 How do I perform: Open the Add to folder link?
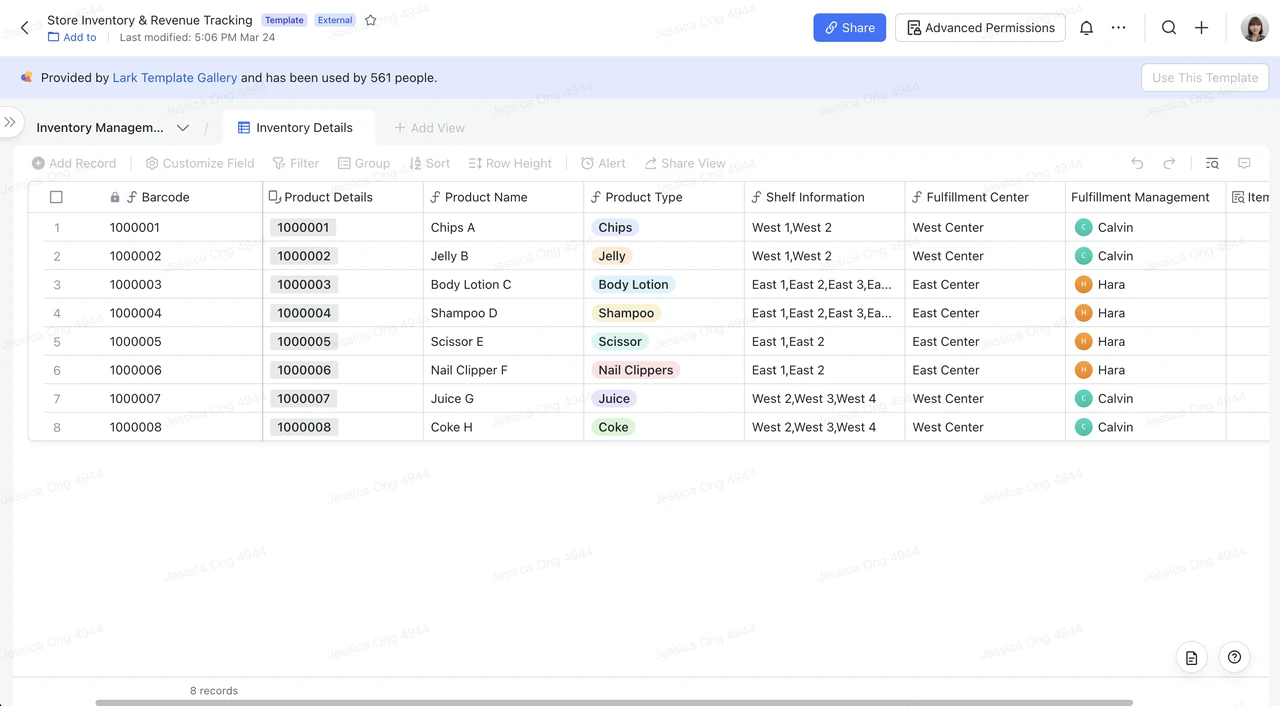tap(72, 37)
